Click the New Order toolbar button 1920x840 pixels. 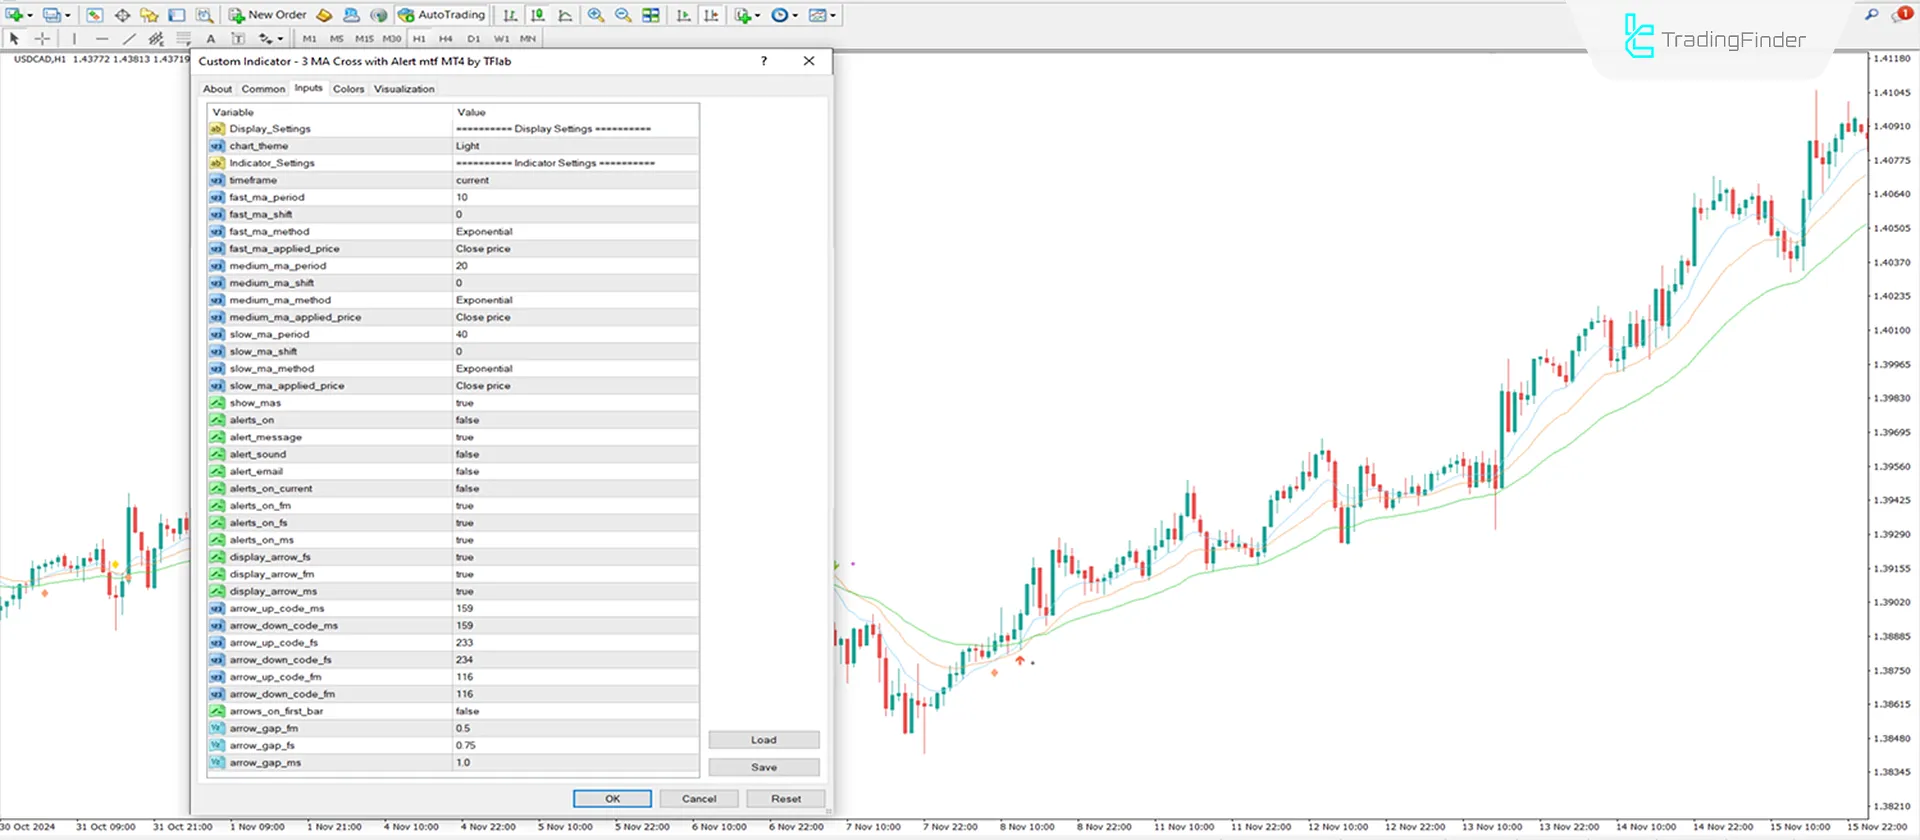tap(268, 15)
